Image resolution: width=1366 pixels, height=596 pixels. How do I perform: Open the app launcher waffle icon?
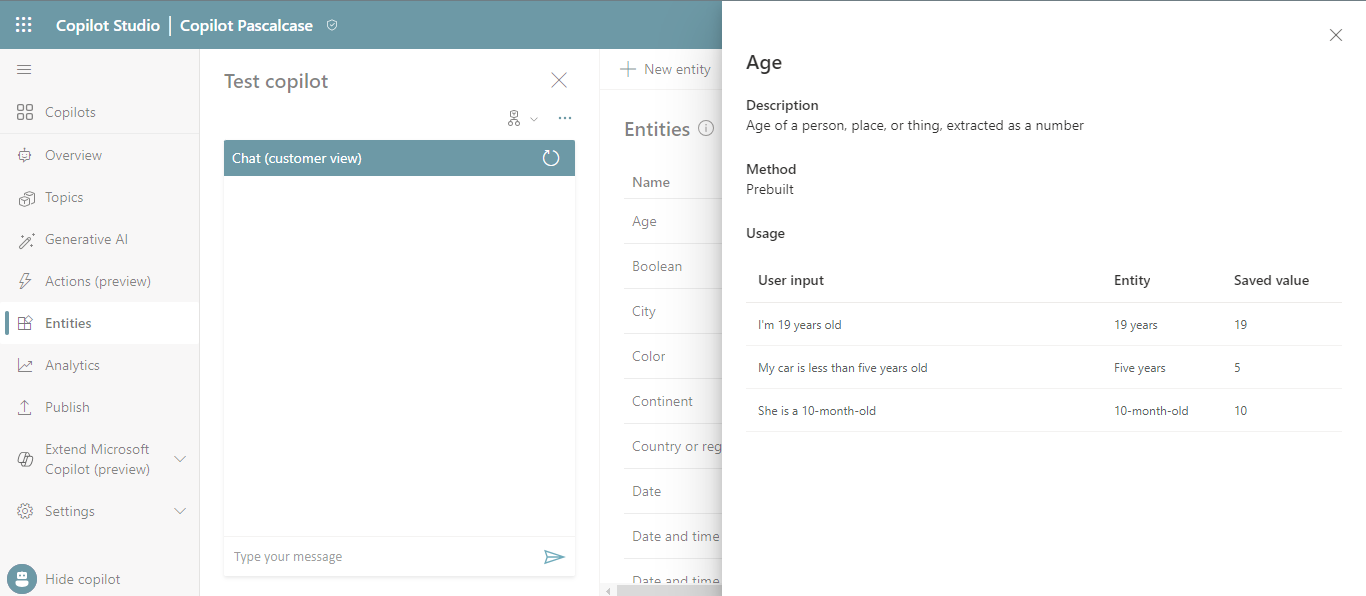(24, 25)
